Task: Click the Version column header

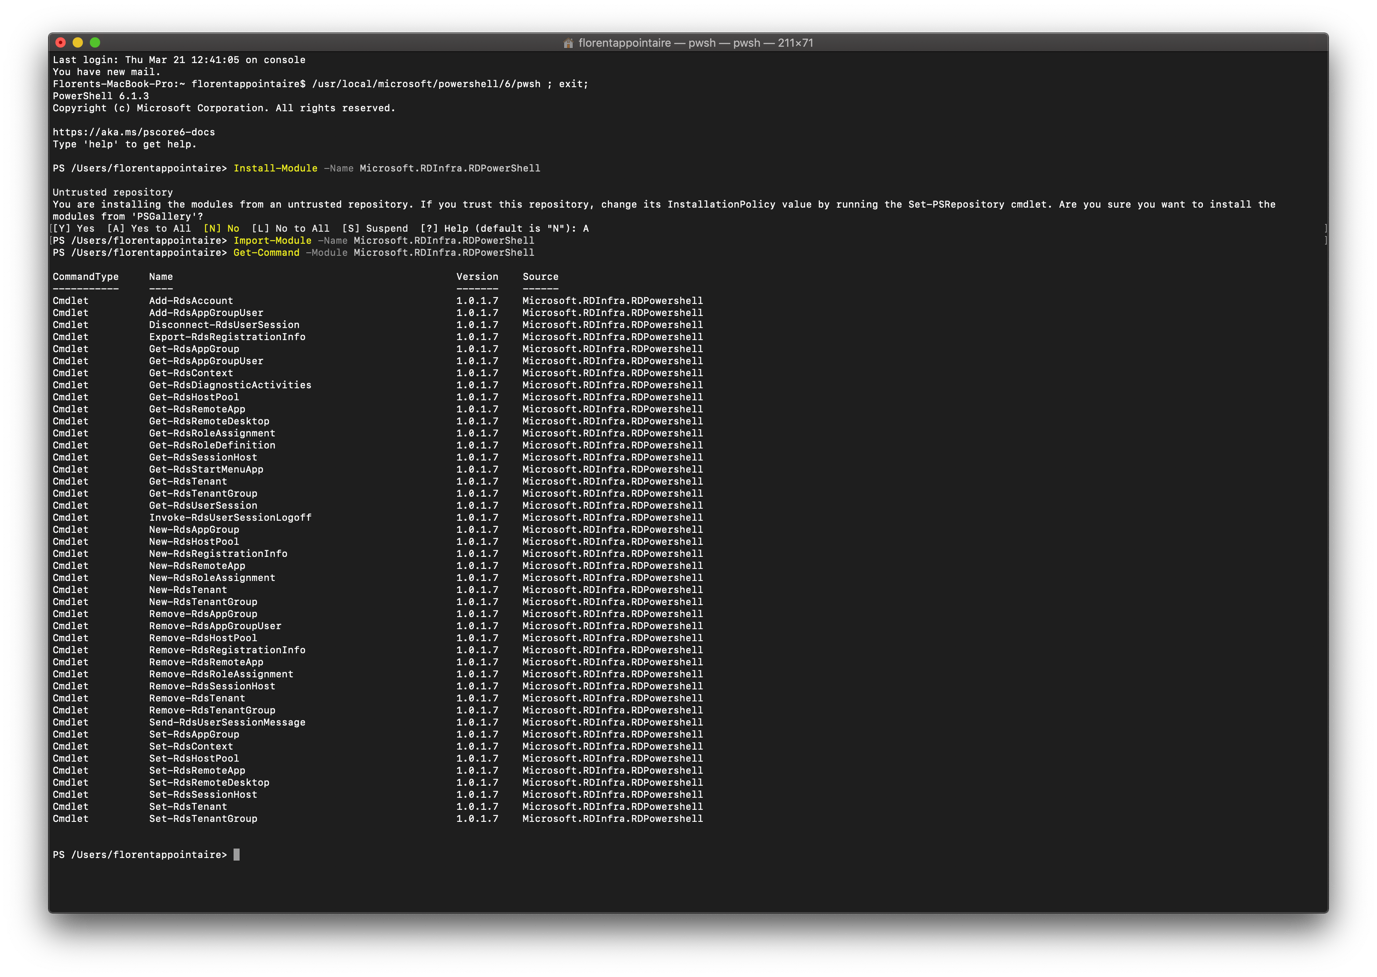Action: click(x=477, y=276)
